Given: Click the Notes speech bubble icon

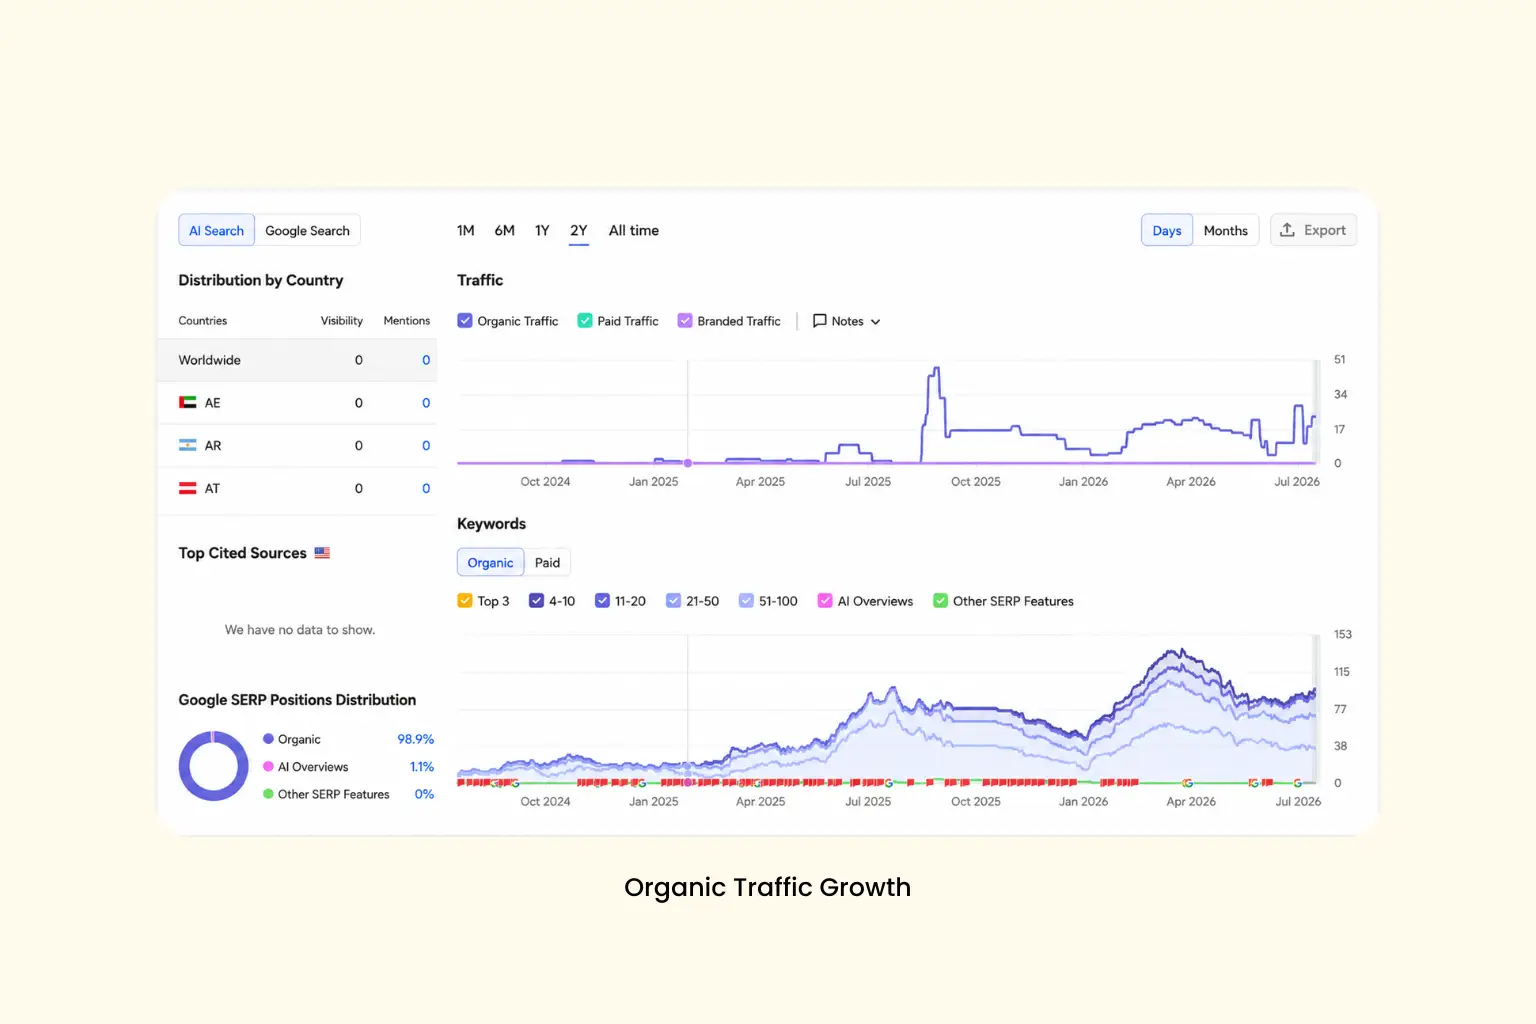Looking at the screenshot, I should [x=819, y=321].
